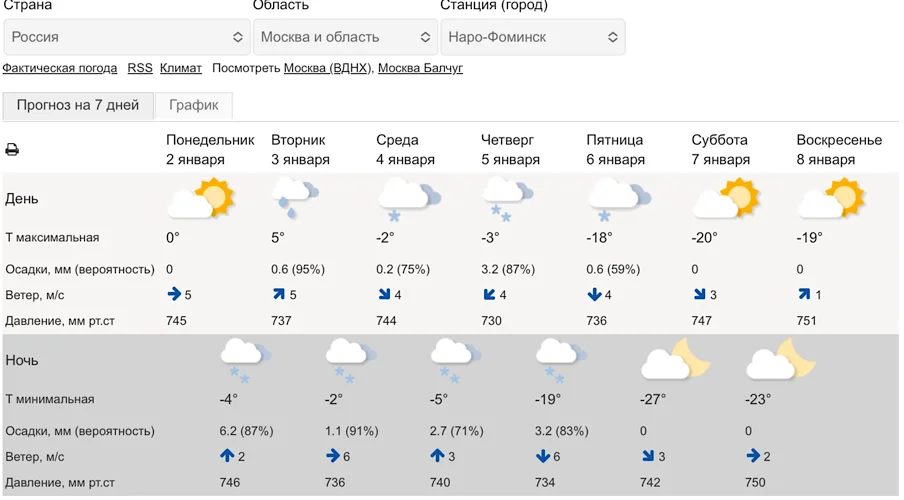
Task: Open the Климат link
Action: pos(181,68)
